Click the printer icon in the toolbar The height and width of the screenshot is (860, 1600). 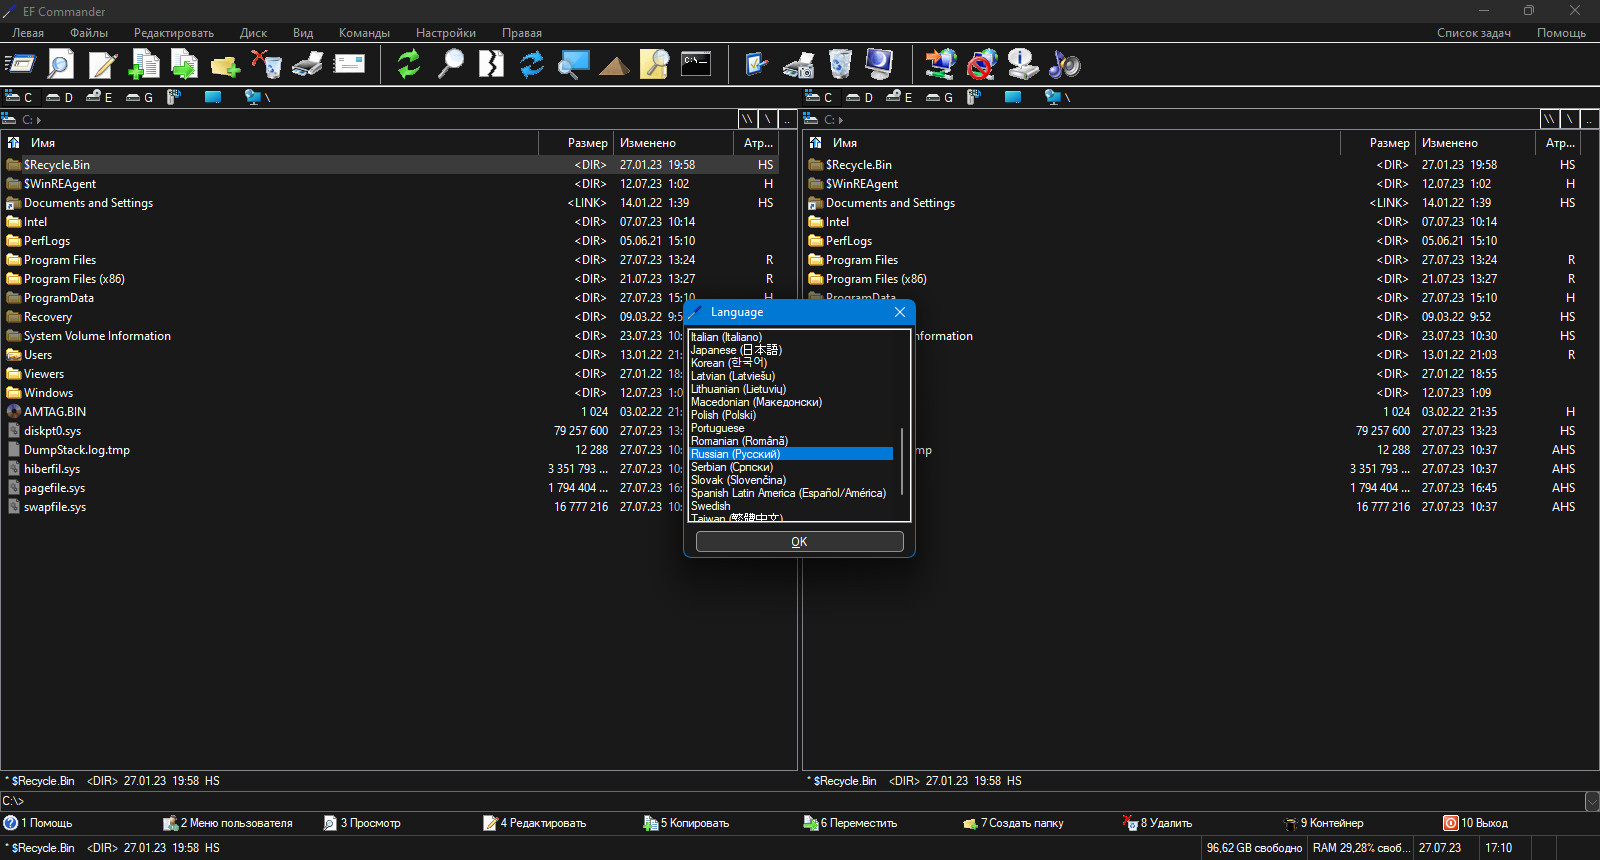(x=308, y=64)
